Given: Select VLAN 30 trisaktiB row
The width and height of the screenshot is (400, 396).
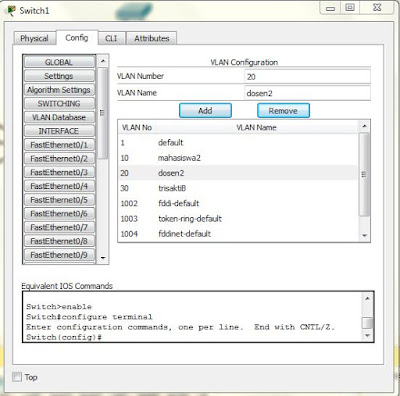Looking at the screenshot, I should [238, 188].
